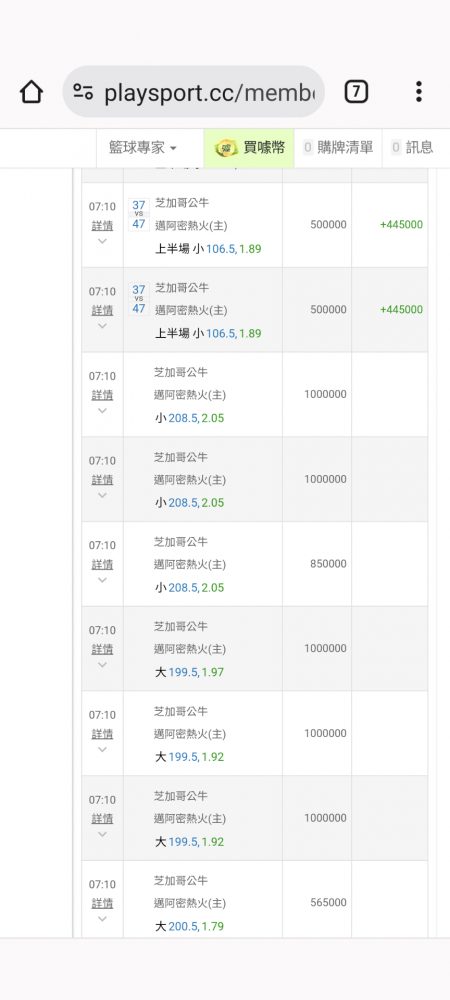Open the 籃球專家 dropdown menu
This screenshot has width=450, height=1000.
click(x=143, y=148)
